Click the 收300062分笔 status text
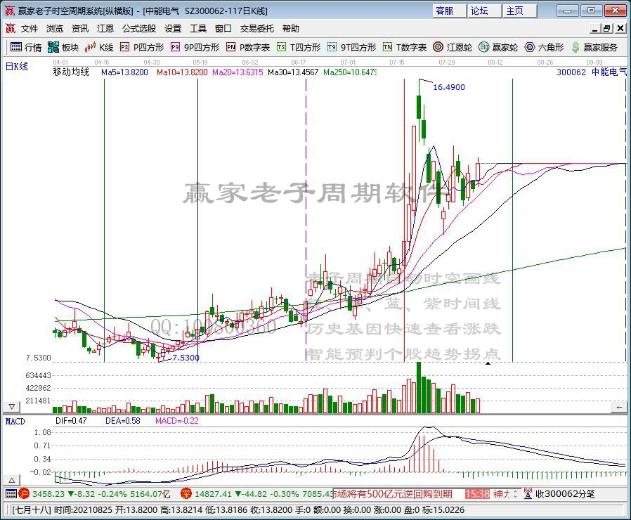This screenshot has width=631, height=520. (x=565, y=493)
